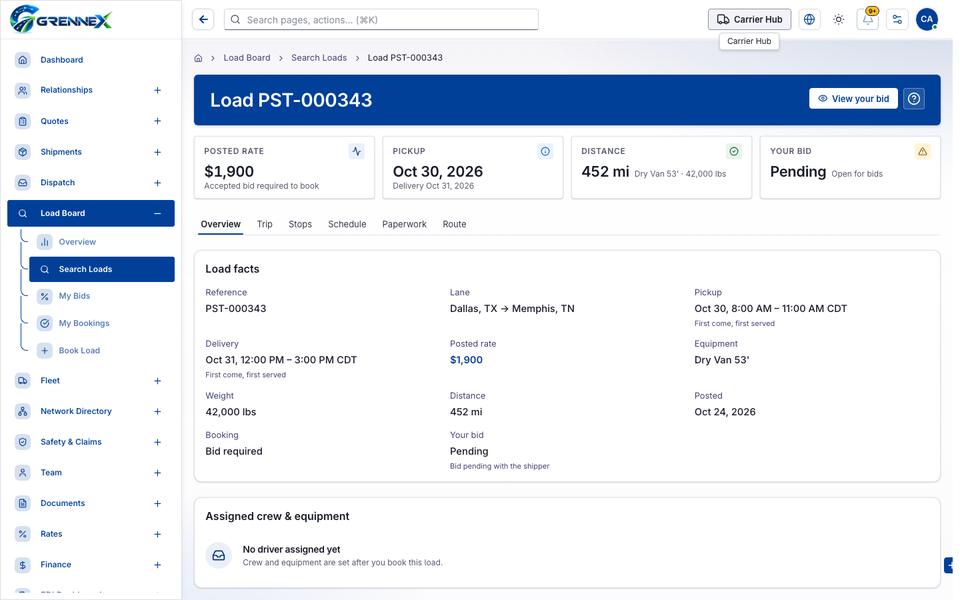Viewport: 960px width, 600px height.
Task: Select the Paperwork tab
Action: click(x=404, y=224)
